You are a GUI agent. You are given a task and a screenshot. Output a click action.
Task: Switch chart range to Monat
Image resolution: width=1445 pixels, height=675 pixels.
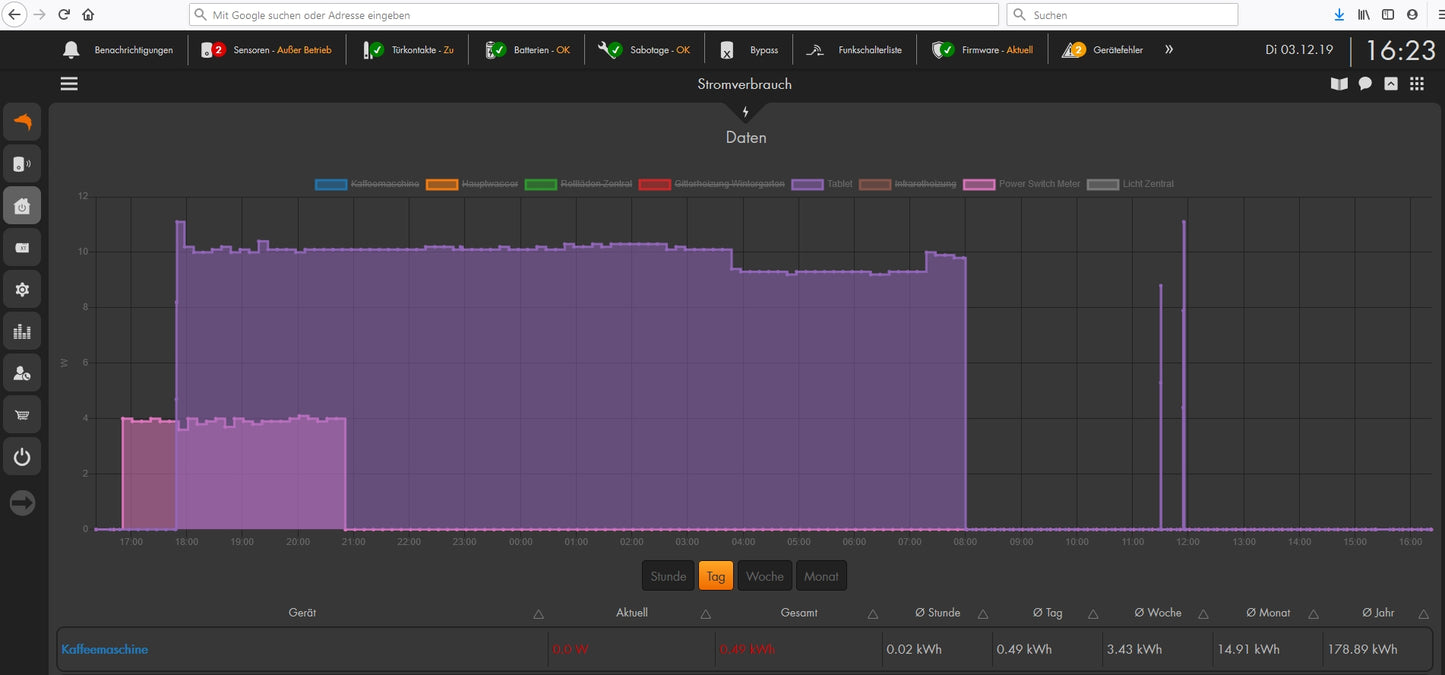(821, 576)
